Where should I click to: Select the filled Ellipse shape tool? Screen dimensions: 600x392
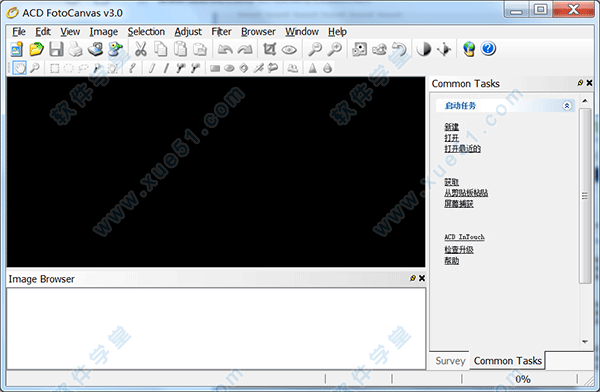(x=229, y=69)
